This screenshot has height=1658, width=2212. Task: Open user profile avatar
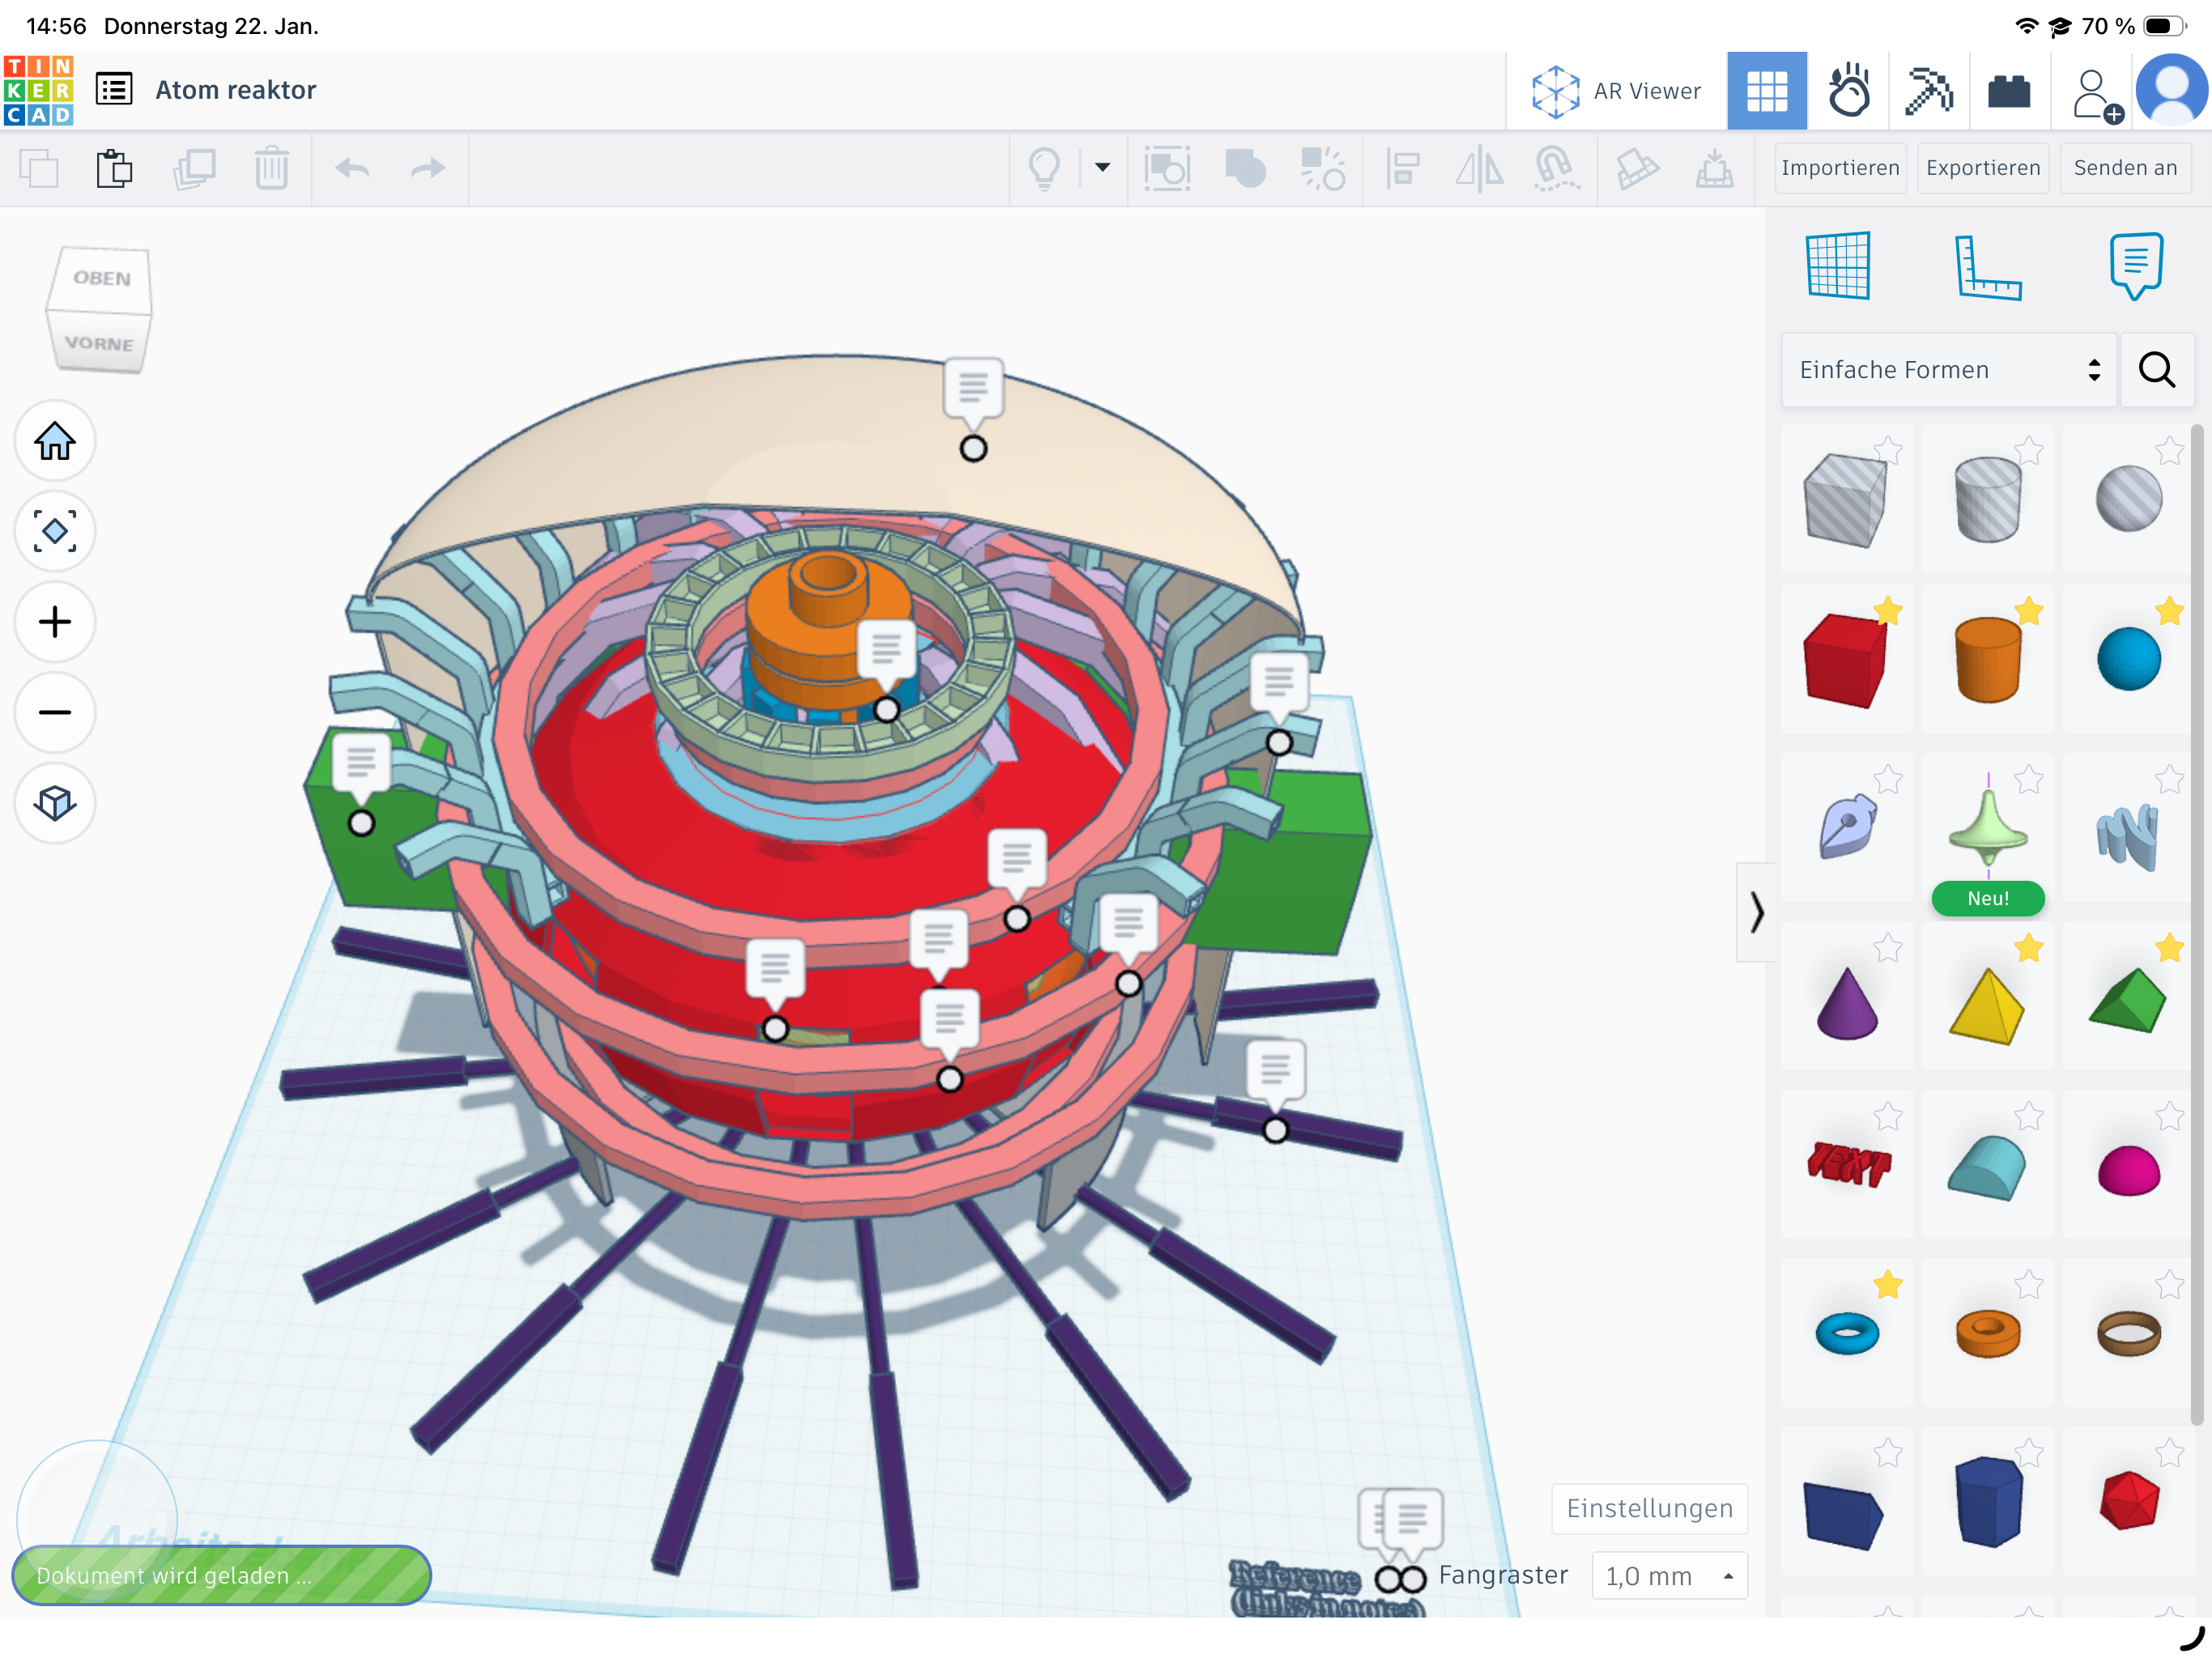tap(2172, 91)
